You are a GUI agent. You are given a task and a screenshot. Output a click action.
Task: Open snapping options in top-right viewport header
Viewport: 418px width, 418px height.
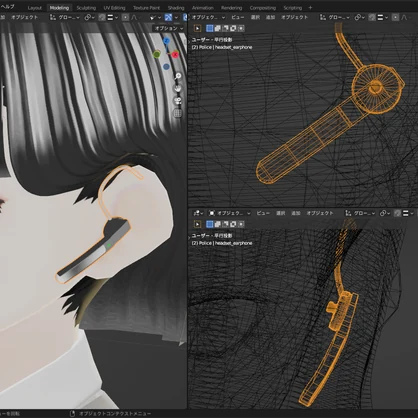pos(383,17)
